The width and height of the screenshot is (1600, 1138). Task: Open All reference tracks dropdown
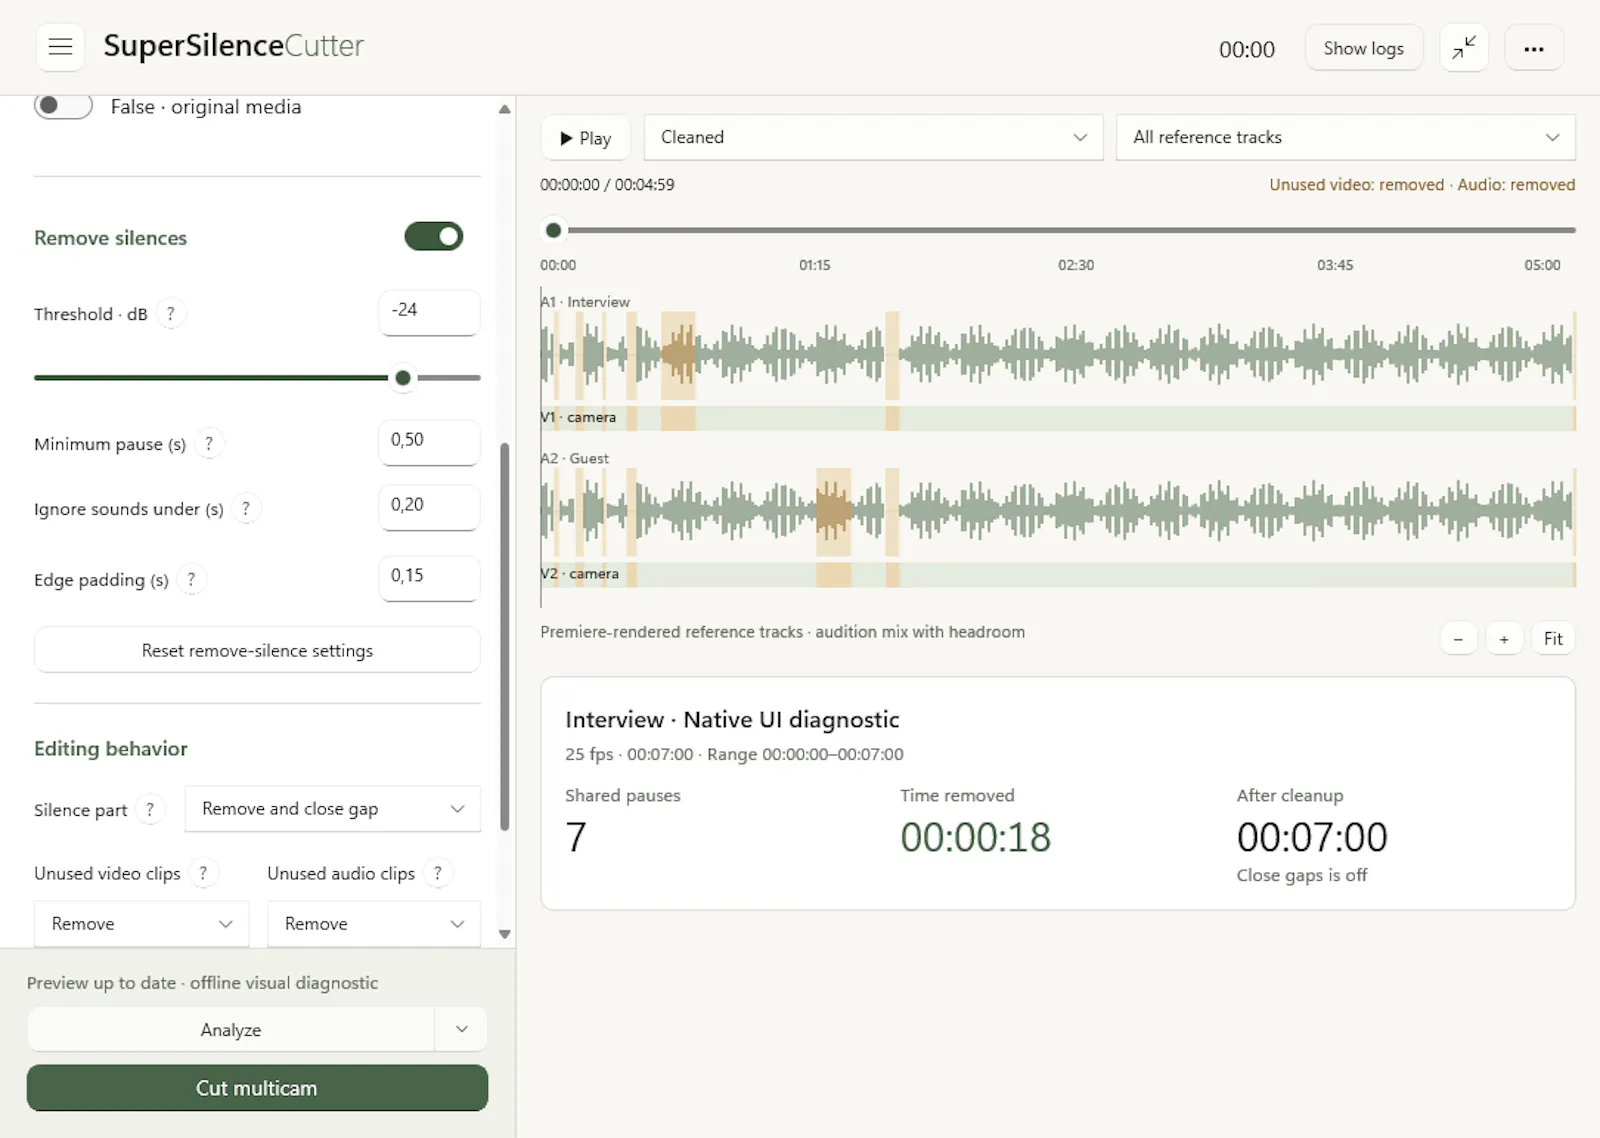pos(1346,138)
